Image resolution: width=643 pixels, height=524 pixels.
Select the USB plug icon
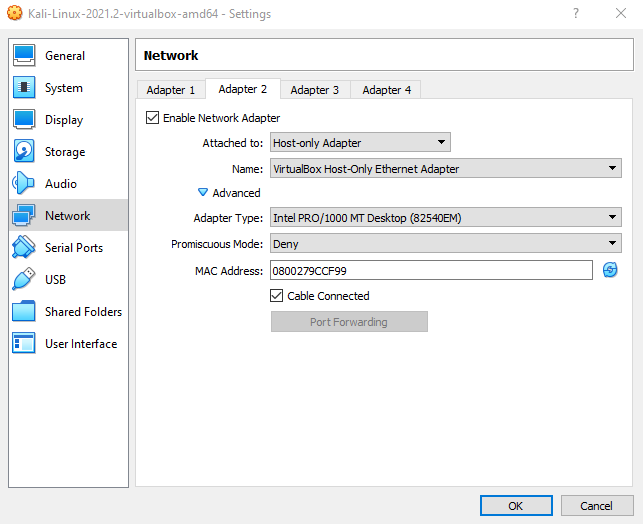point(25,280)
